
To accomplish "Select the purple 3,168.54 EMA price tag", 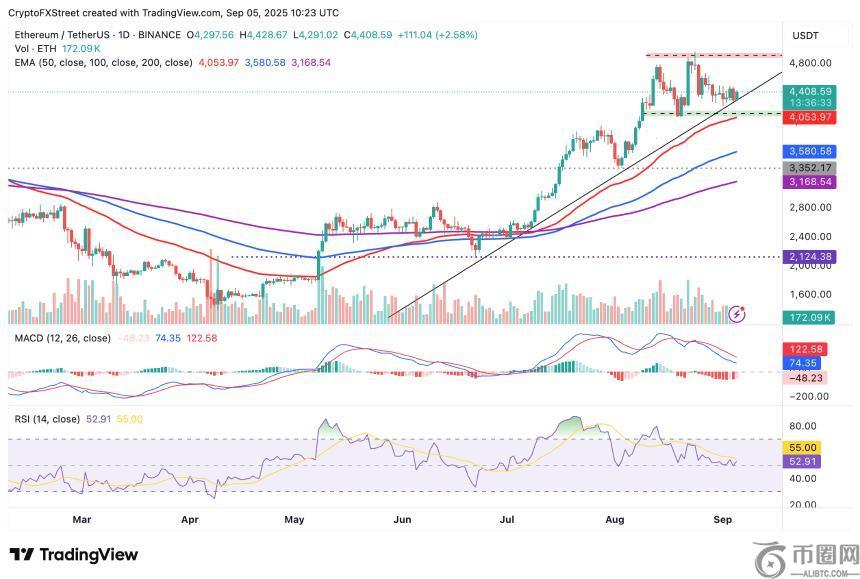I will [x=810, y=183].
